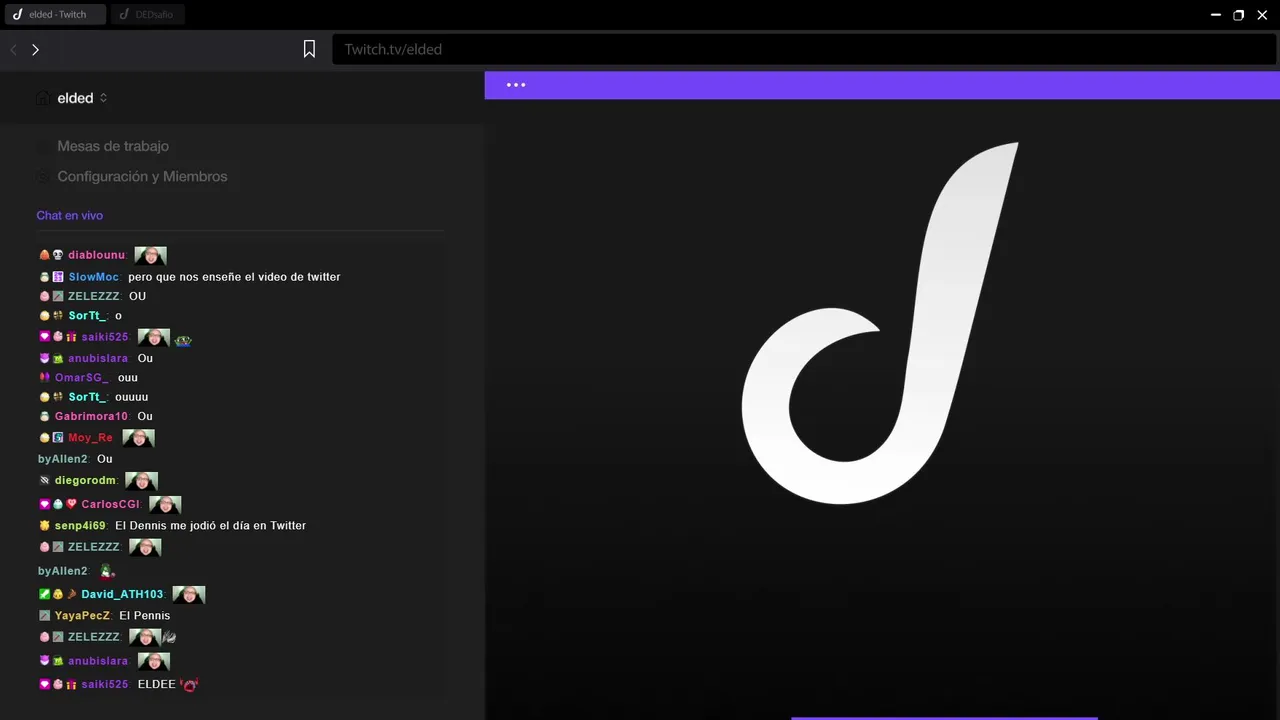Viewport: 1280px width, 720px height.
Task: Click username saiki525 next to face emote
Action: click(x=105, y=338)
